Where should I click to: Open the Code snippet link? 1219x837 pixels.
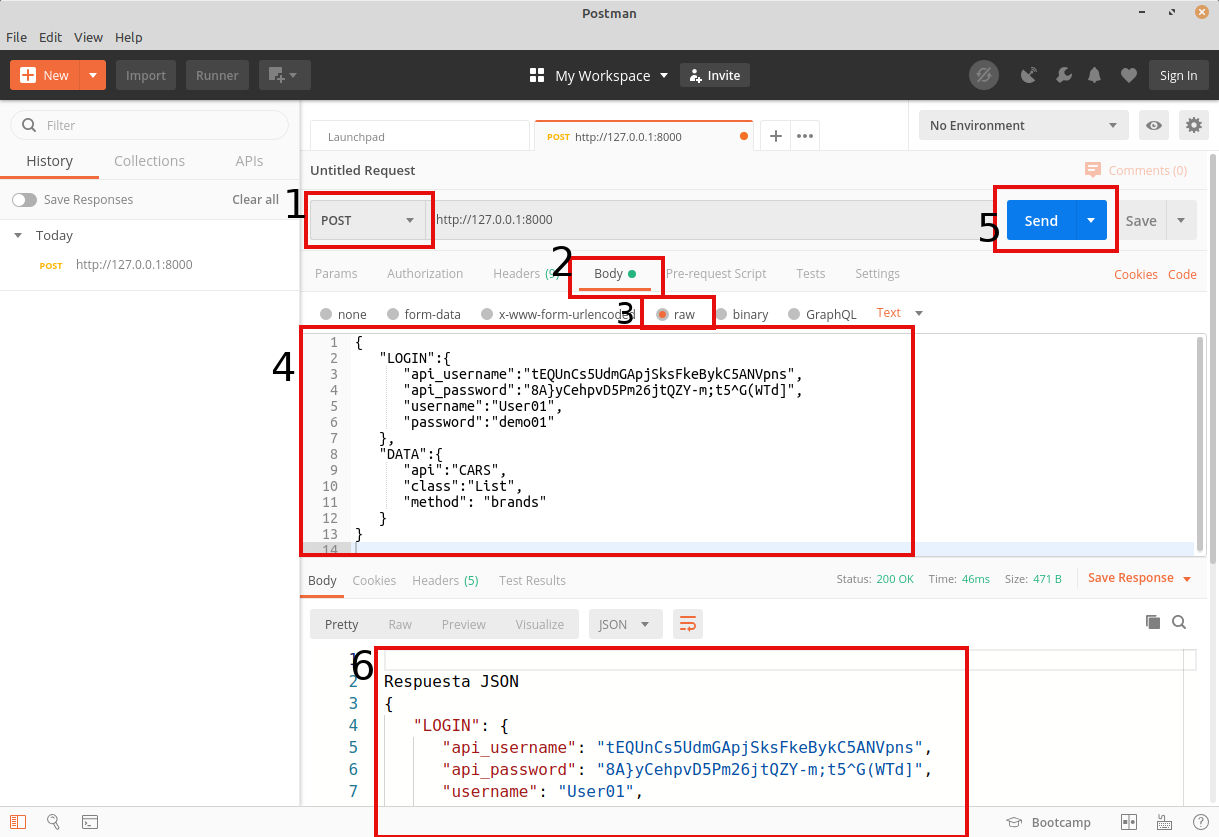click(x=1182, y=274)
